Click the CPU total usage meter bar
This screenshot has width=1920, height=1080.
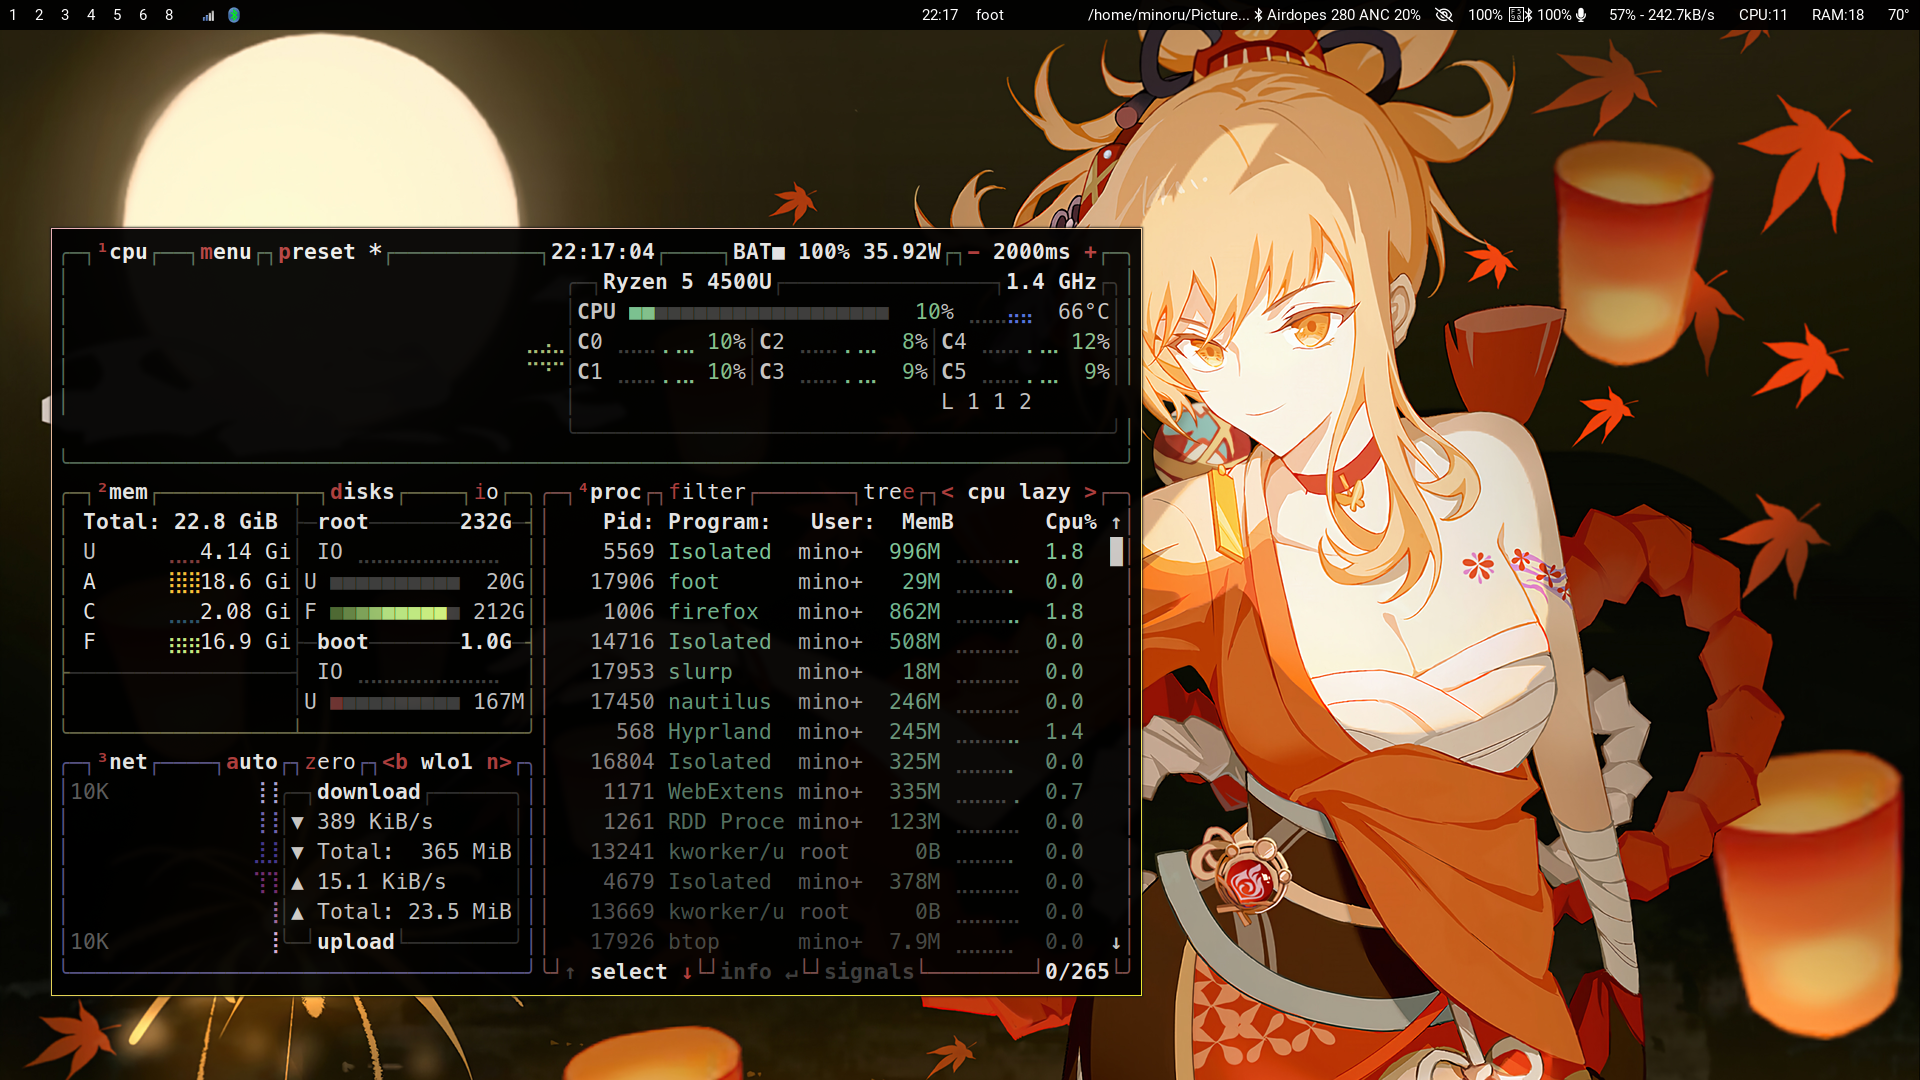758,313
